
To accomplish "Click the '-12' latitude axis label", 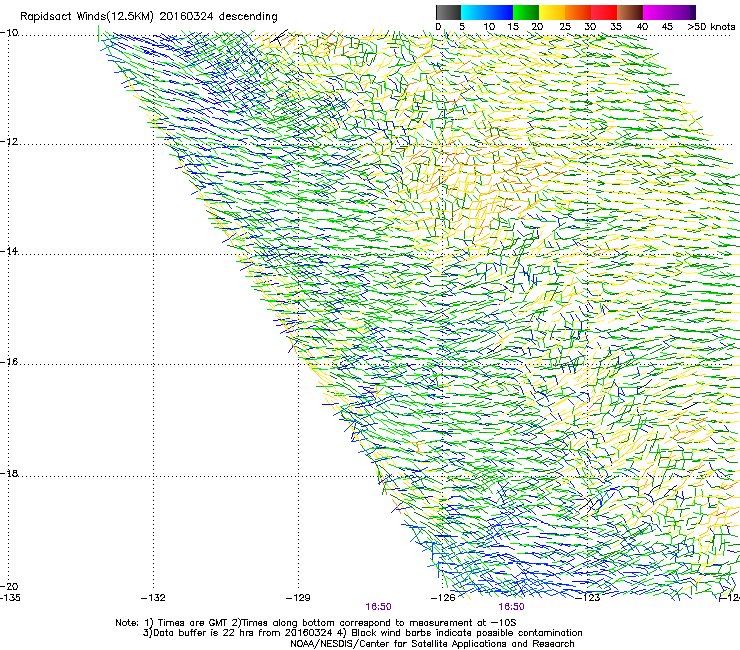I will coord(9,142).
